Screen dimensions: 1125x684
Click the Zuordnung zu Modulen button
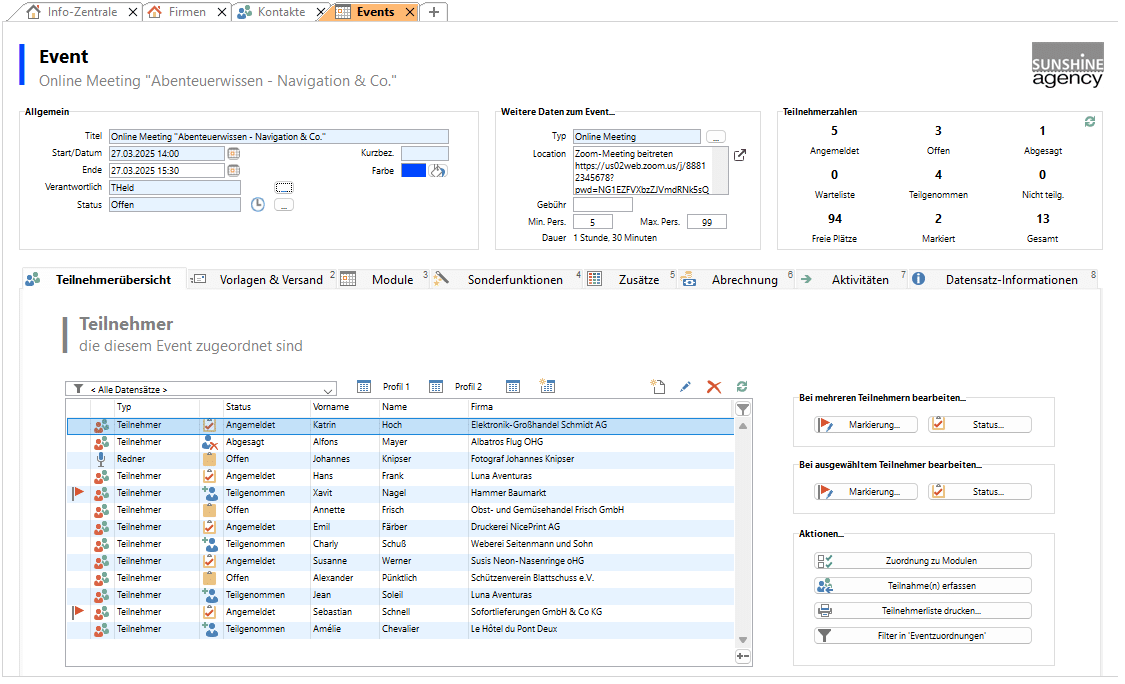point(922,561)
